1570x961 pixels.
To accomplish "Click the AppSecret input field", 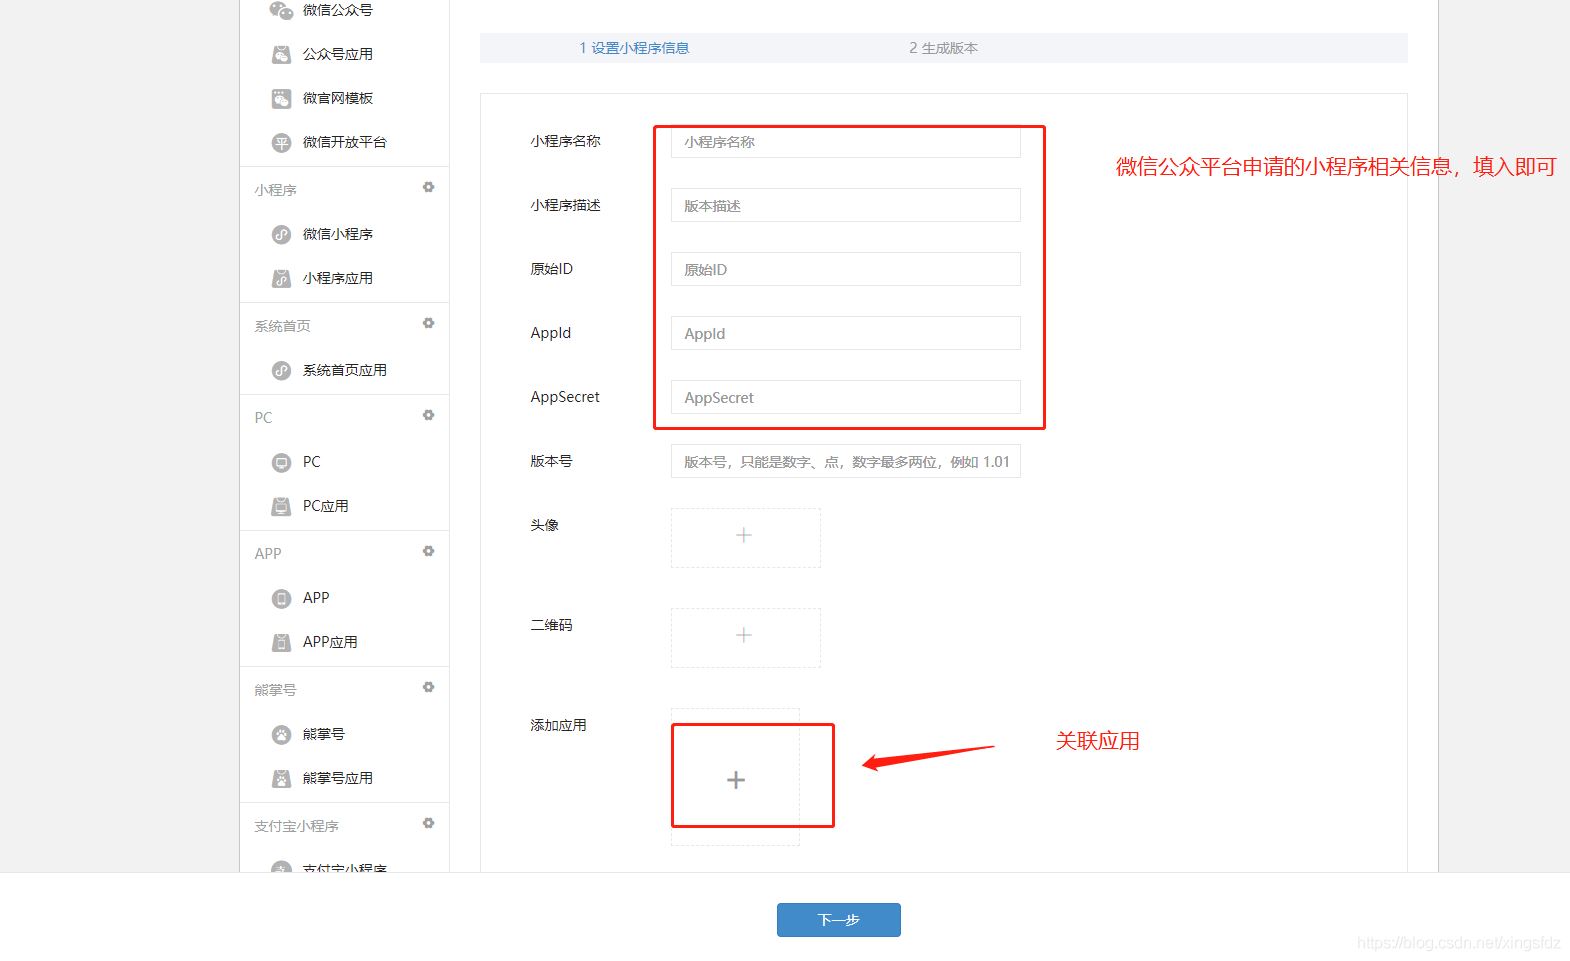I will tap(845, 398).
